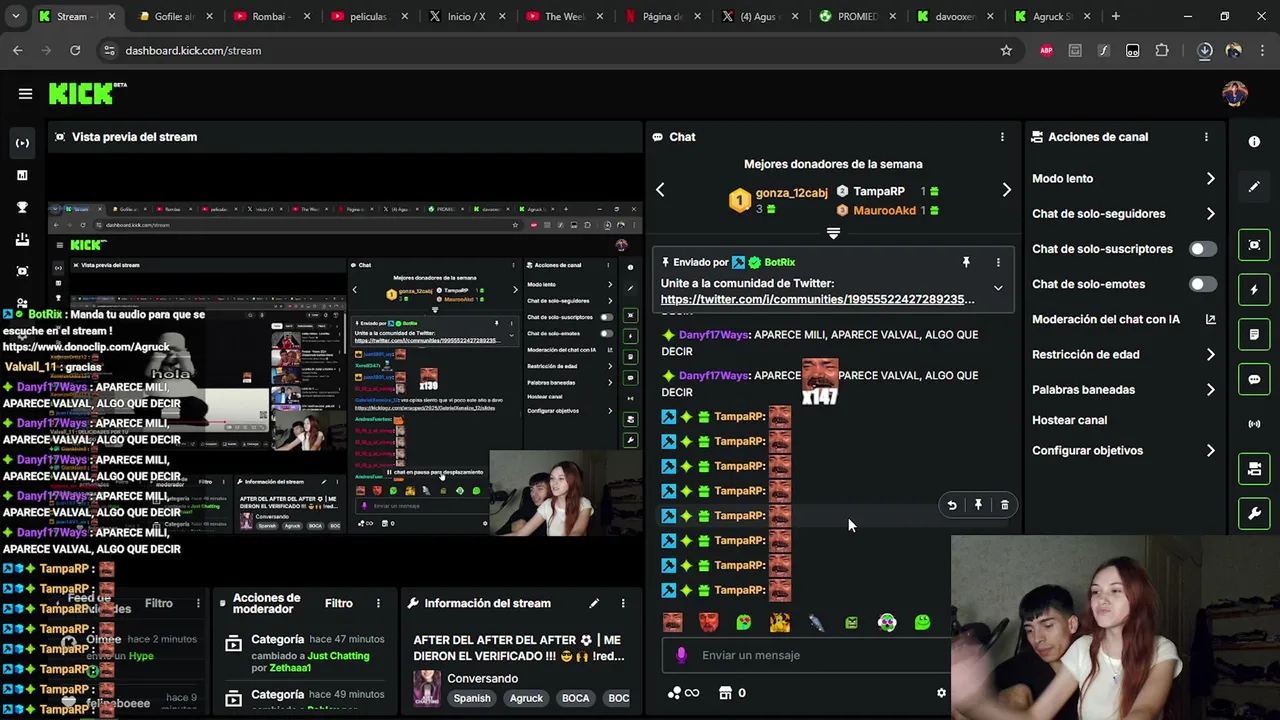Click the Agruck tag in stream info
1280x720 pixels.
526,698
